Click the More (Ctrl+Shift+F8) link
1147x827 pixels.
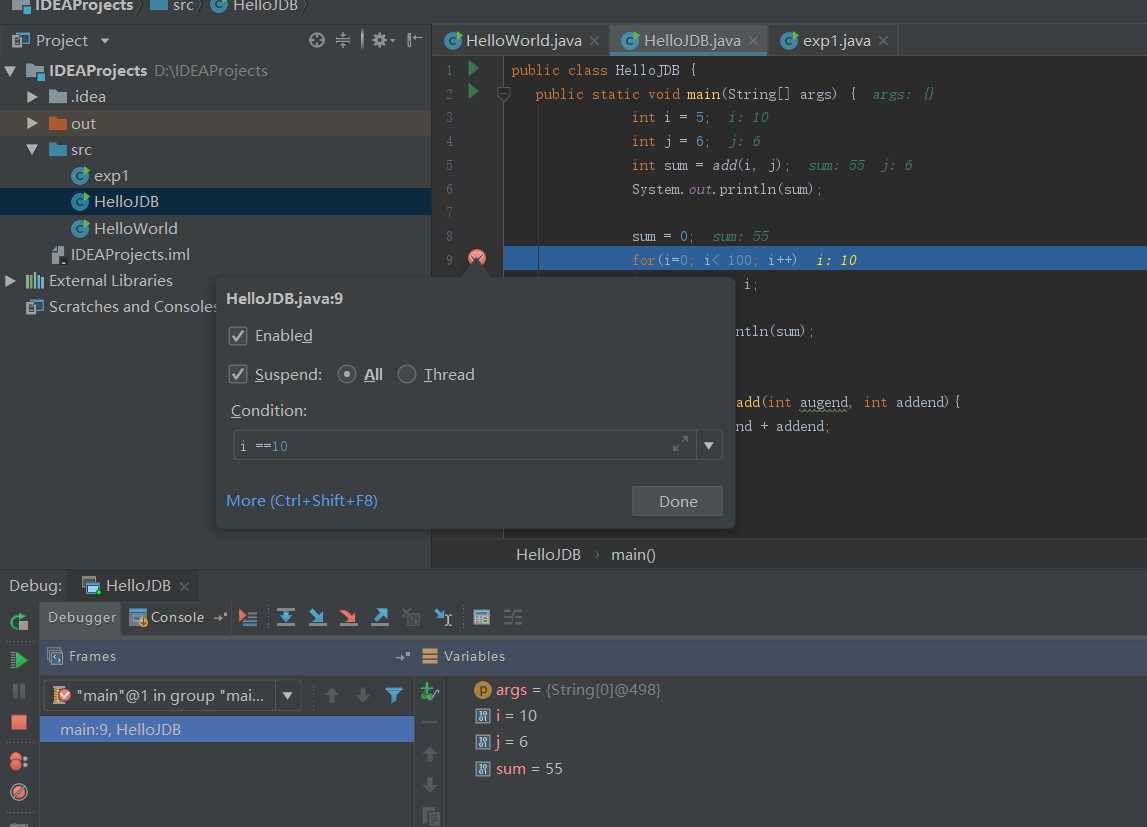pyautogui.click(x=302, y=501)
